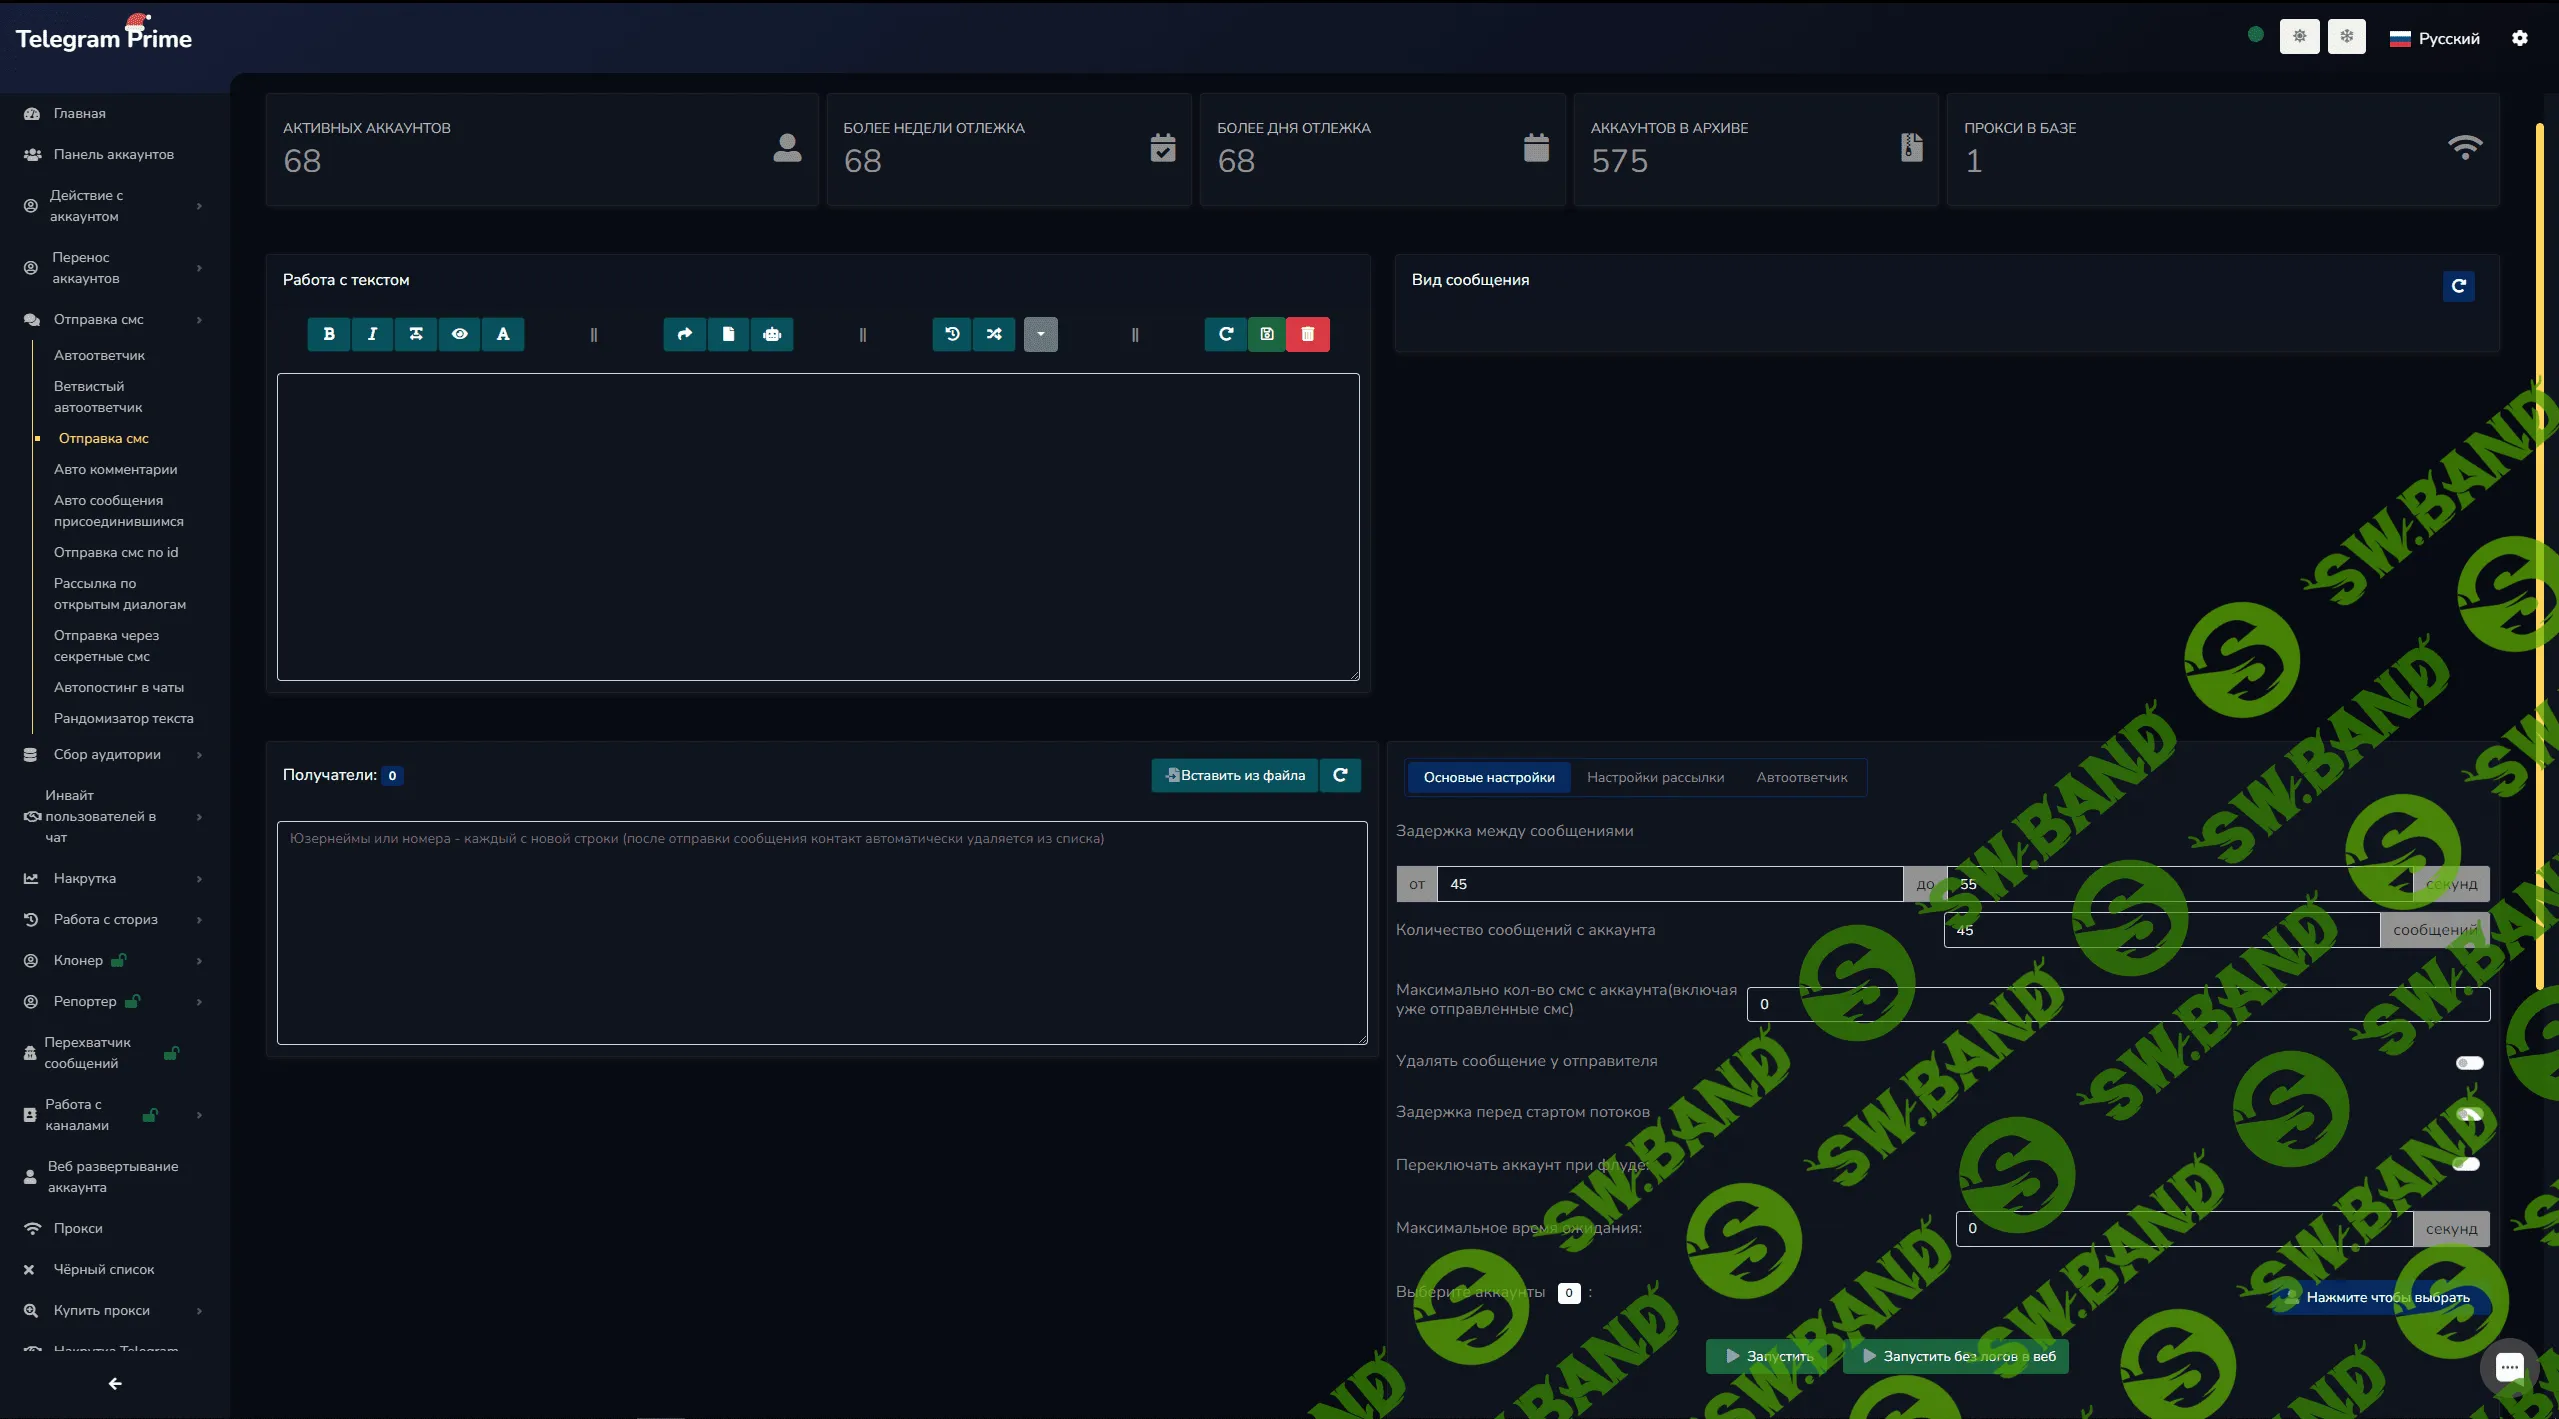Open the Автоответчик settings tab
The image size is (2559, 1419).
pos(1801,777)
